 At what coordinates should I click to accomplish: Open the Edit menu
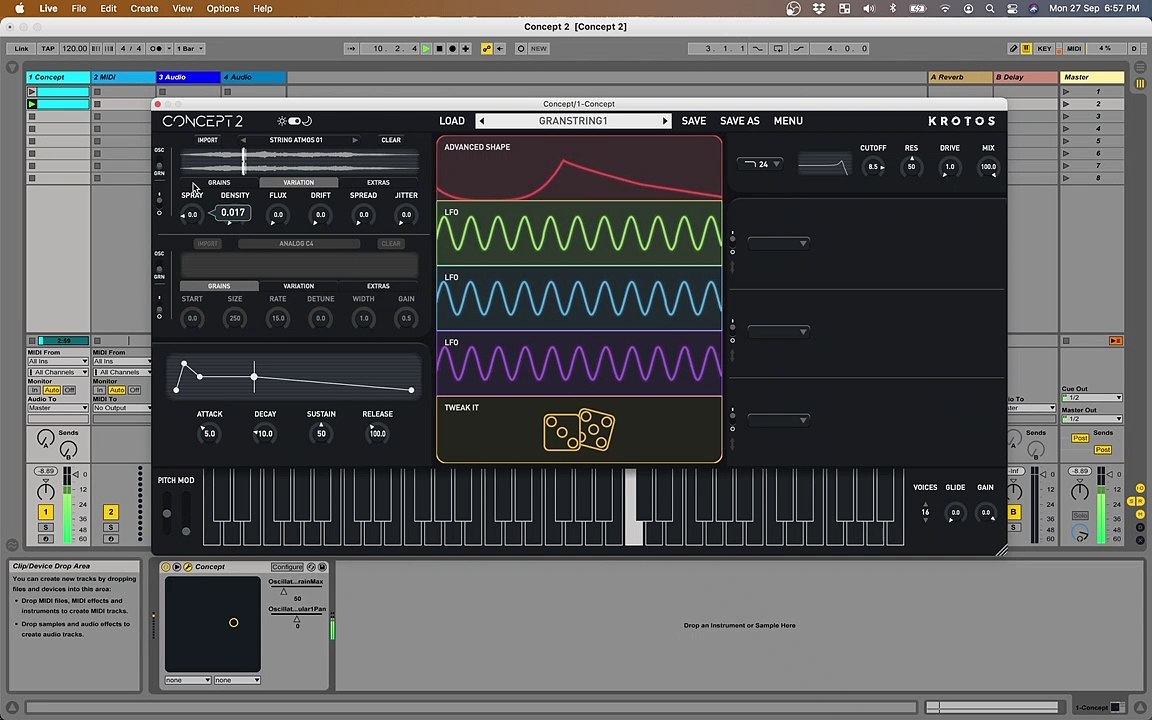[x=109, y=9]
